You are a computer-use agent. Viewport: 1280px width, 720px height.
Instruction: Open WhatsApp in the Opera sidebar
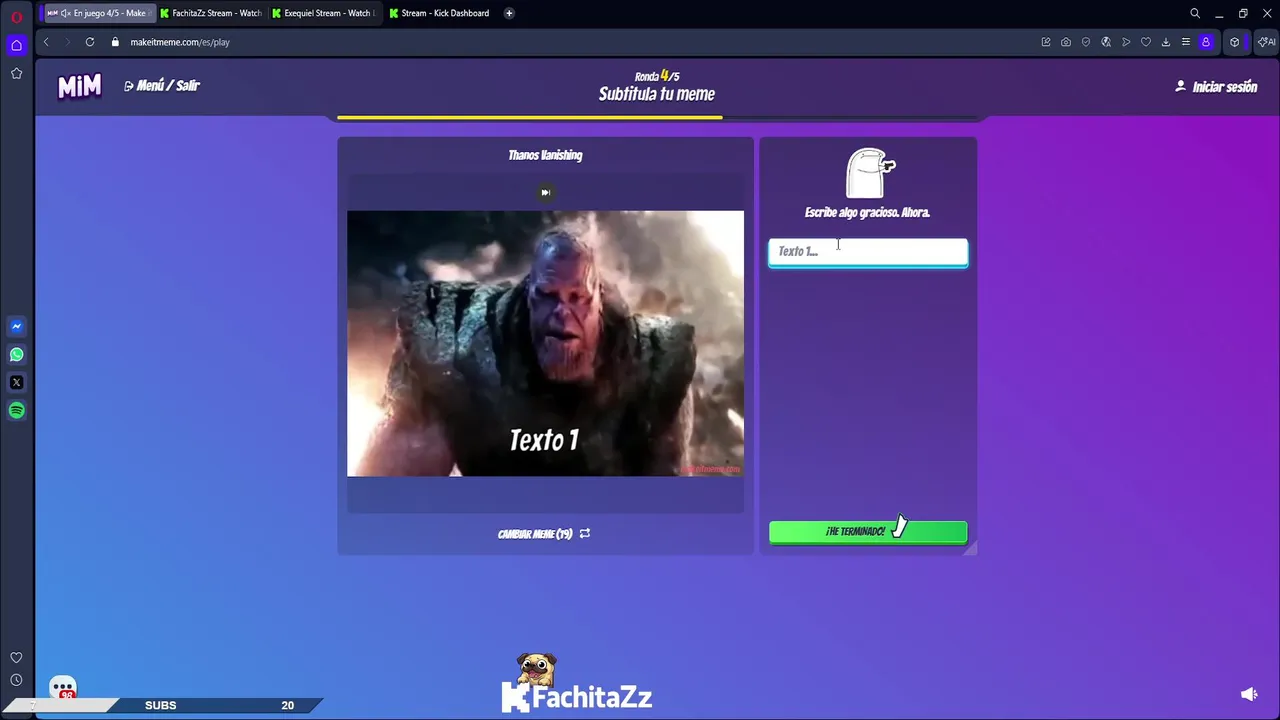(x=16, y=354)
